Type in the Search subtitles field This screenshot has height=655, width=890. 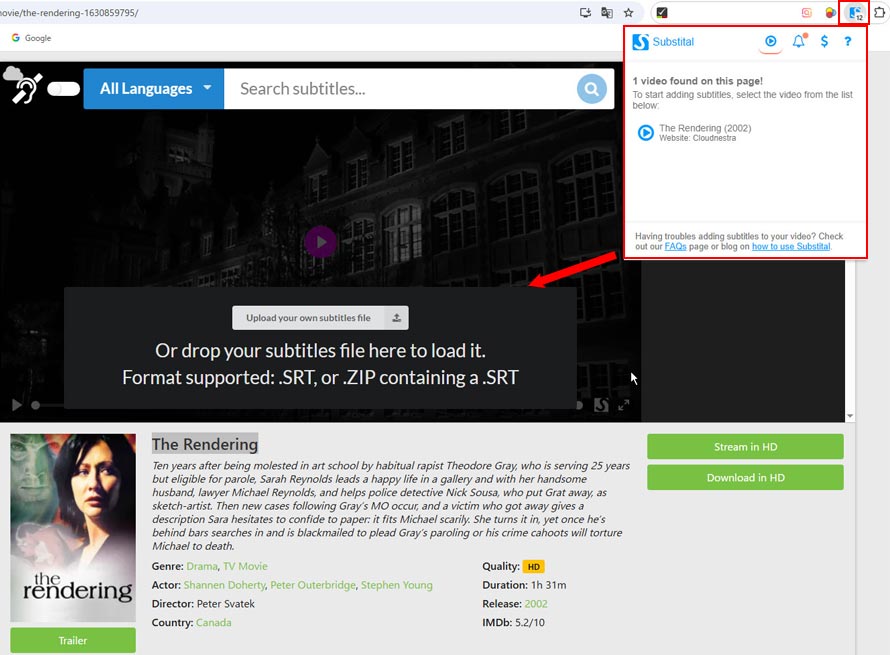click(x=400, y=89)
